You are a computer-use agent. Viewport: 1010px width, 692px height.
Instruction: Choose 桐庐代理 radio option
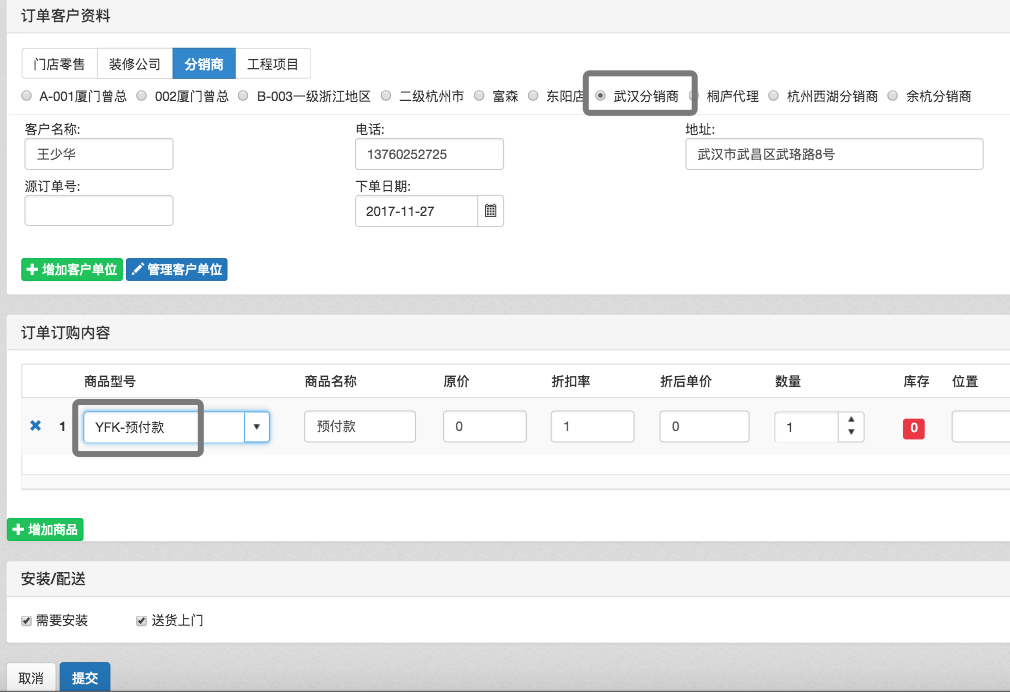694,95
